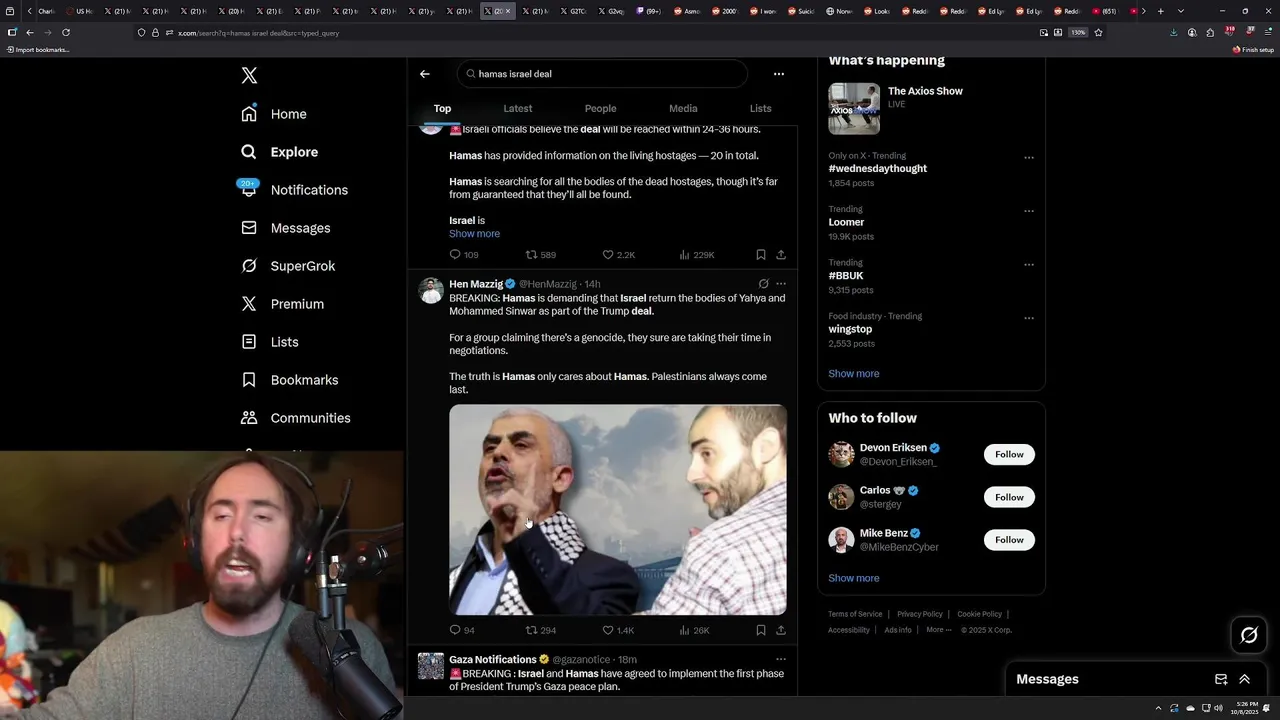Screen dimensions: 1280x720
Task: Open Privacy Policy link
Action: point(920,614)
